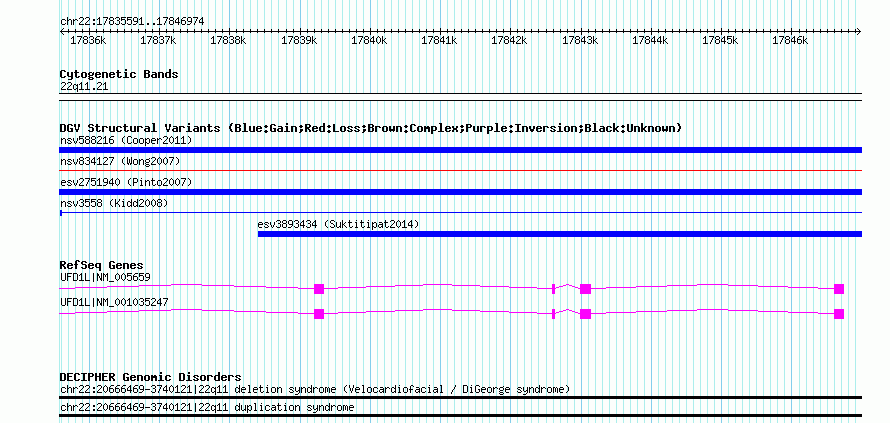The height and width of the screenshot is (423, 890).
Task: Click the UFD1L|NM_001035247 transcript label
Action: pos(114,302)
